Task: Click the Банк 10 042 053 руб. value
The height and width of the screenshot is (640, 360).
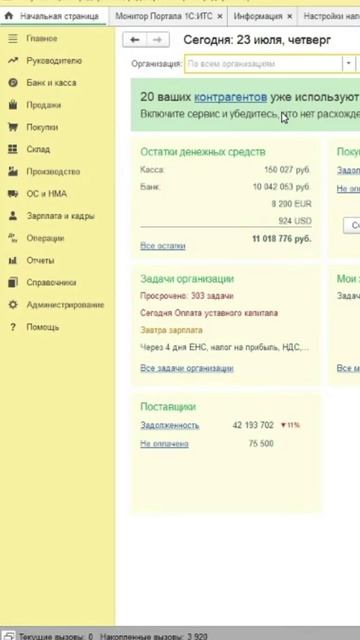Action: (x=282, y=187)
